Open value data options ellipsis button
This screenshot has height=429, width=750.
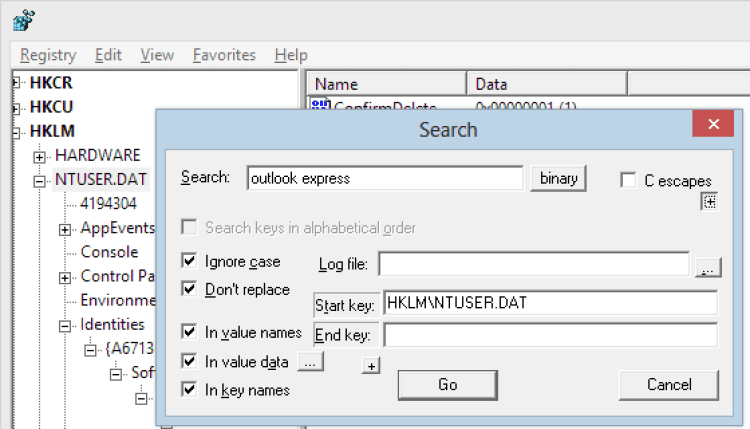(x=310, y=361)
